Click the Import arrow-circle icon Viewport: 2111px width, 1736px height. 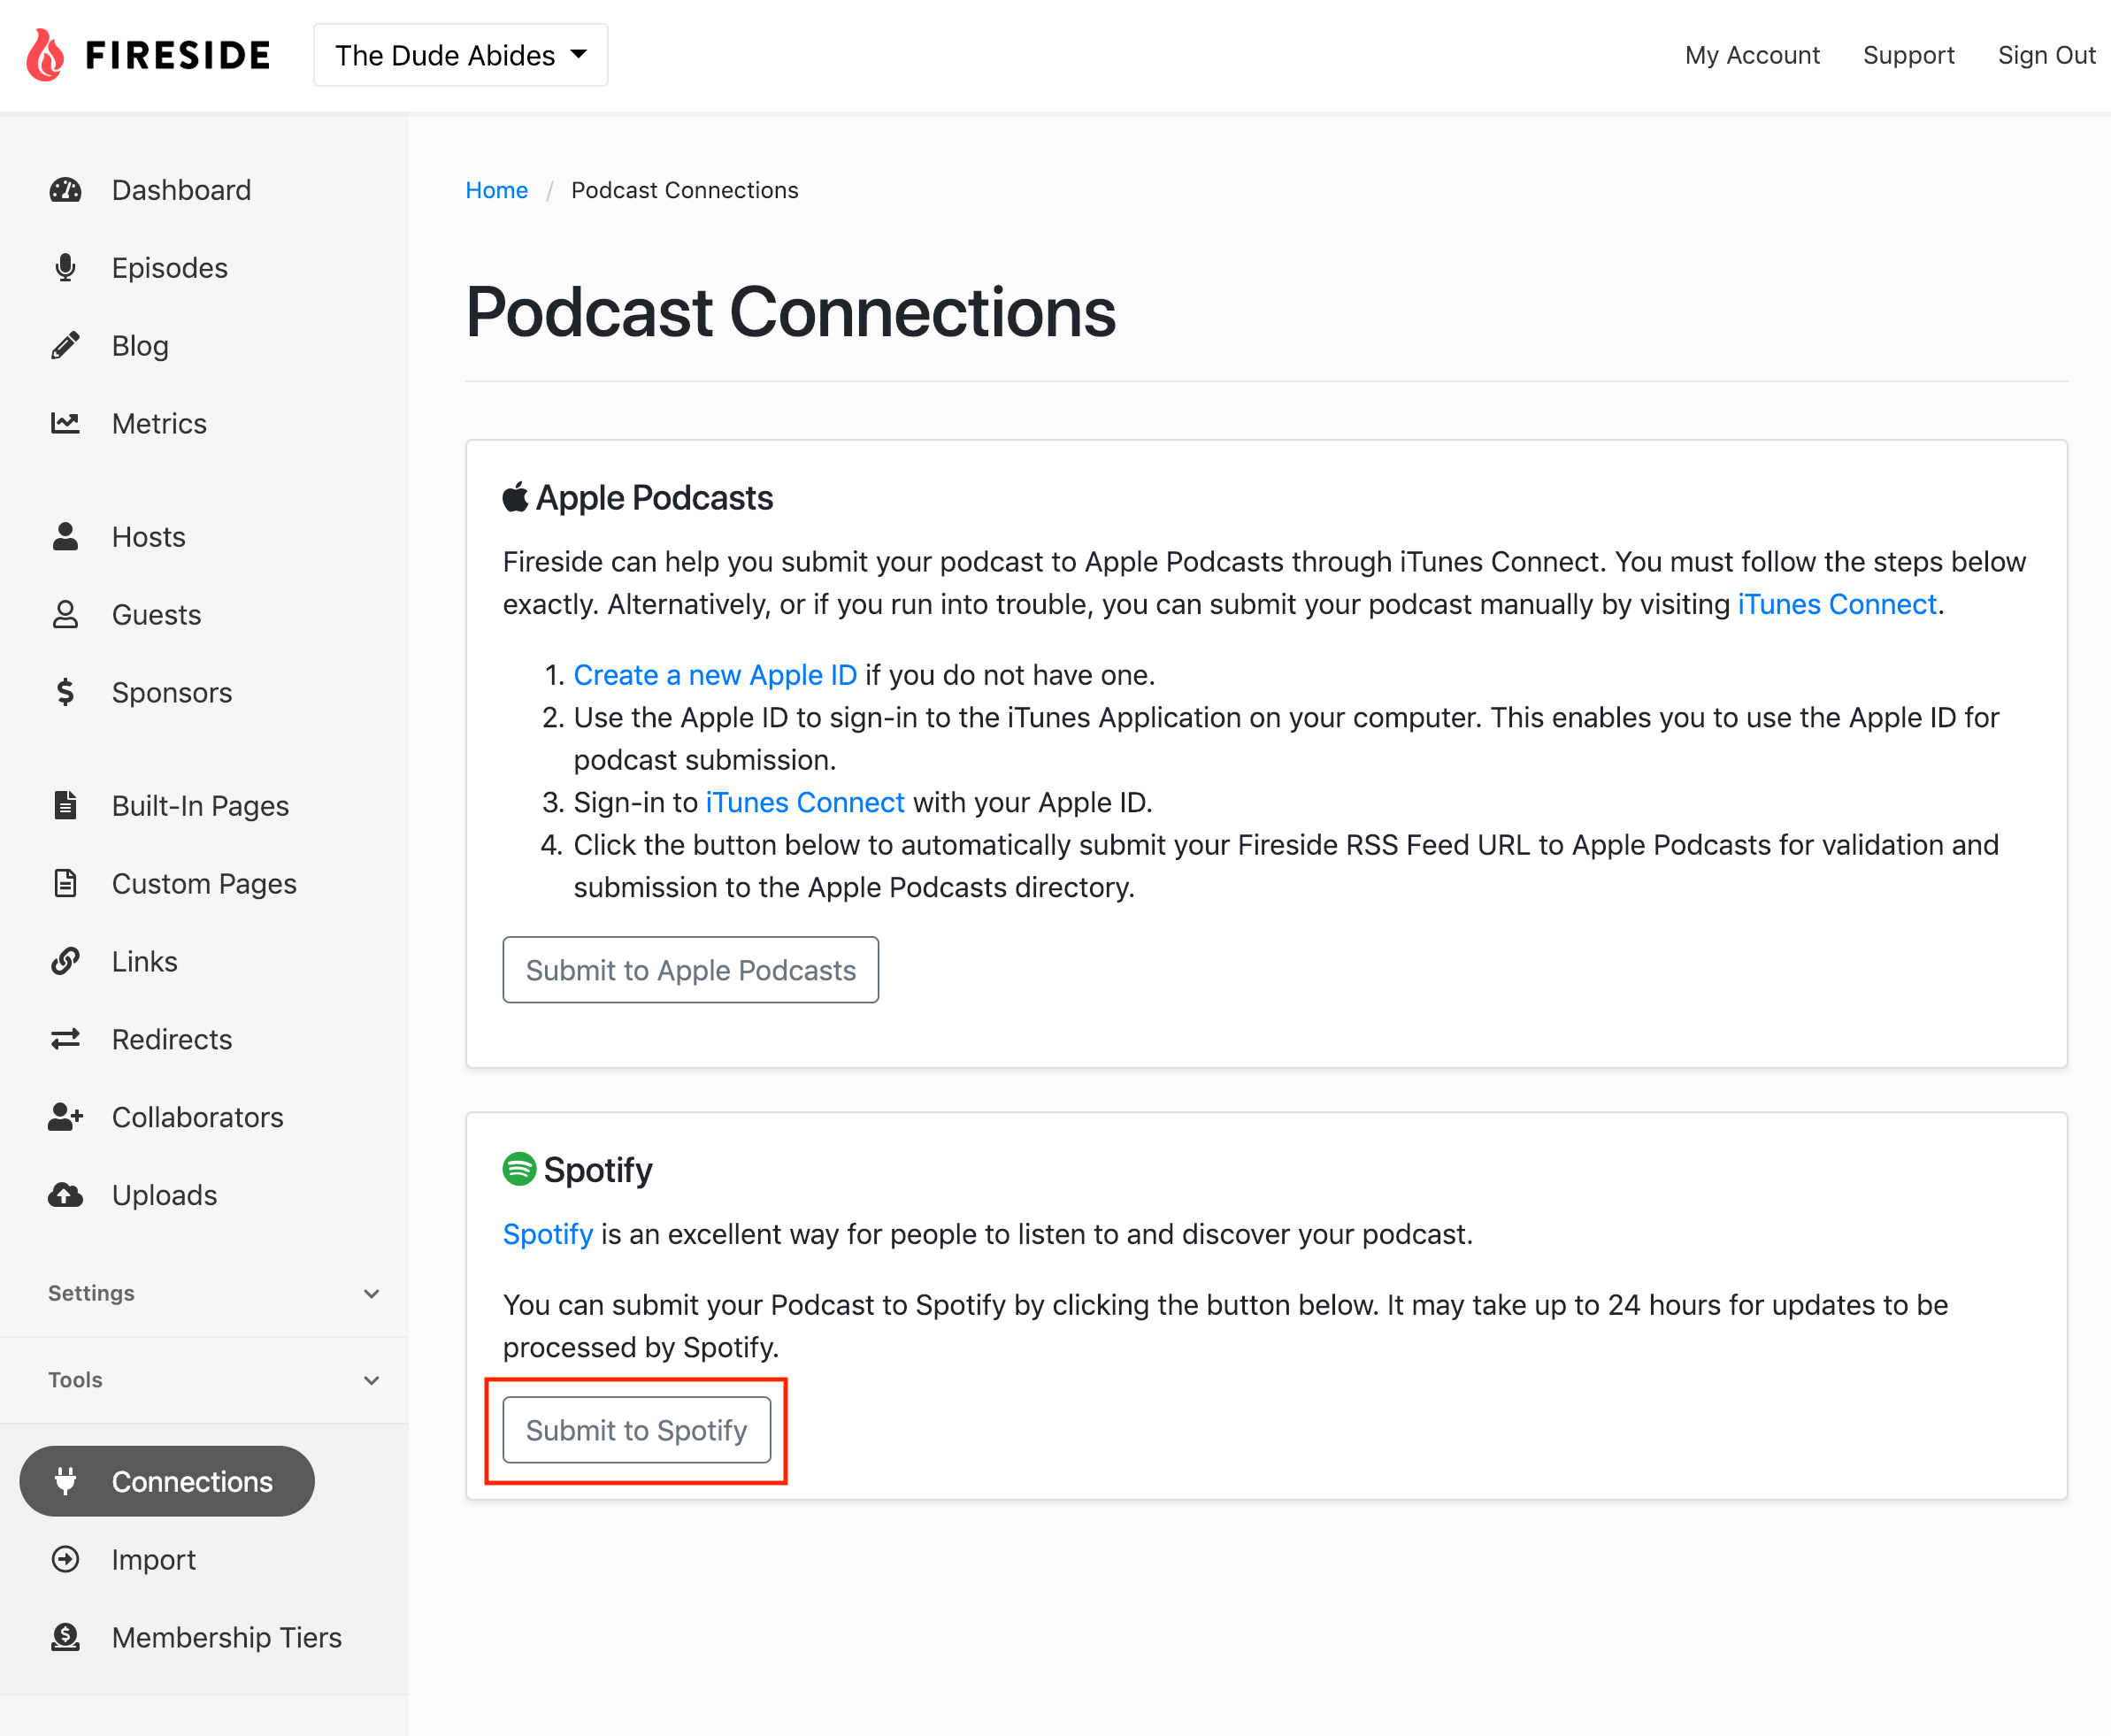point(66,1559)
